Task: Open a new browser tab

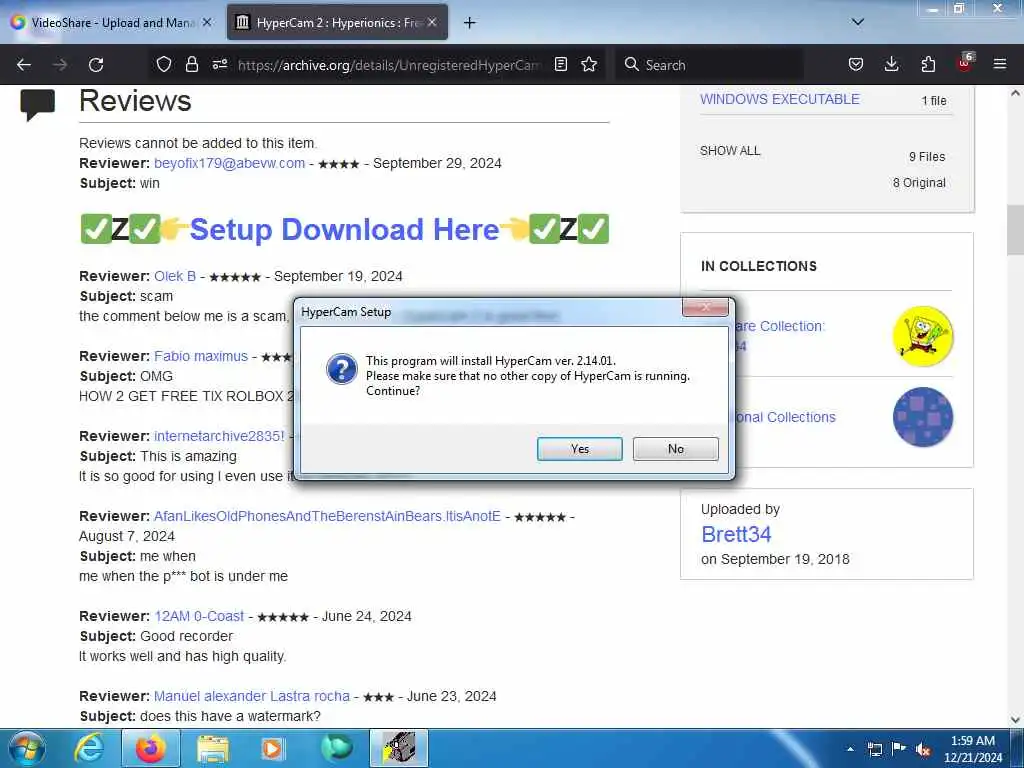Action: (470, 23)
